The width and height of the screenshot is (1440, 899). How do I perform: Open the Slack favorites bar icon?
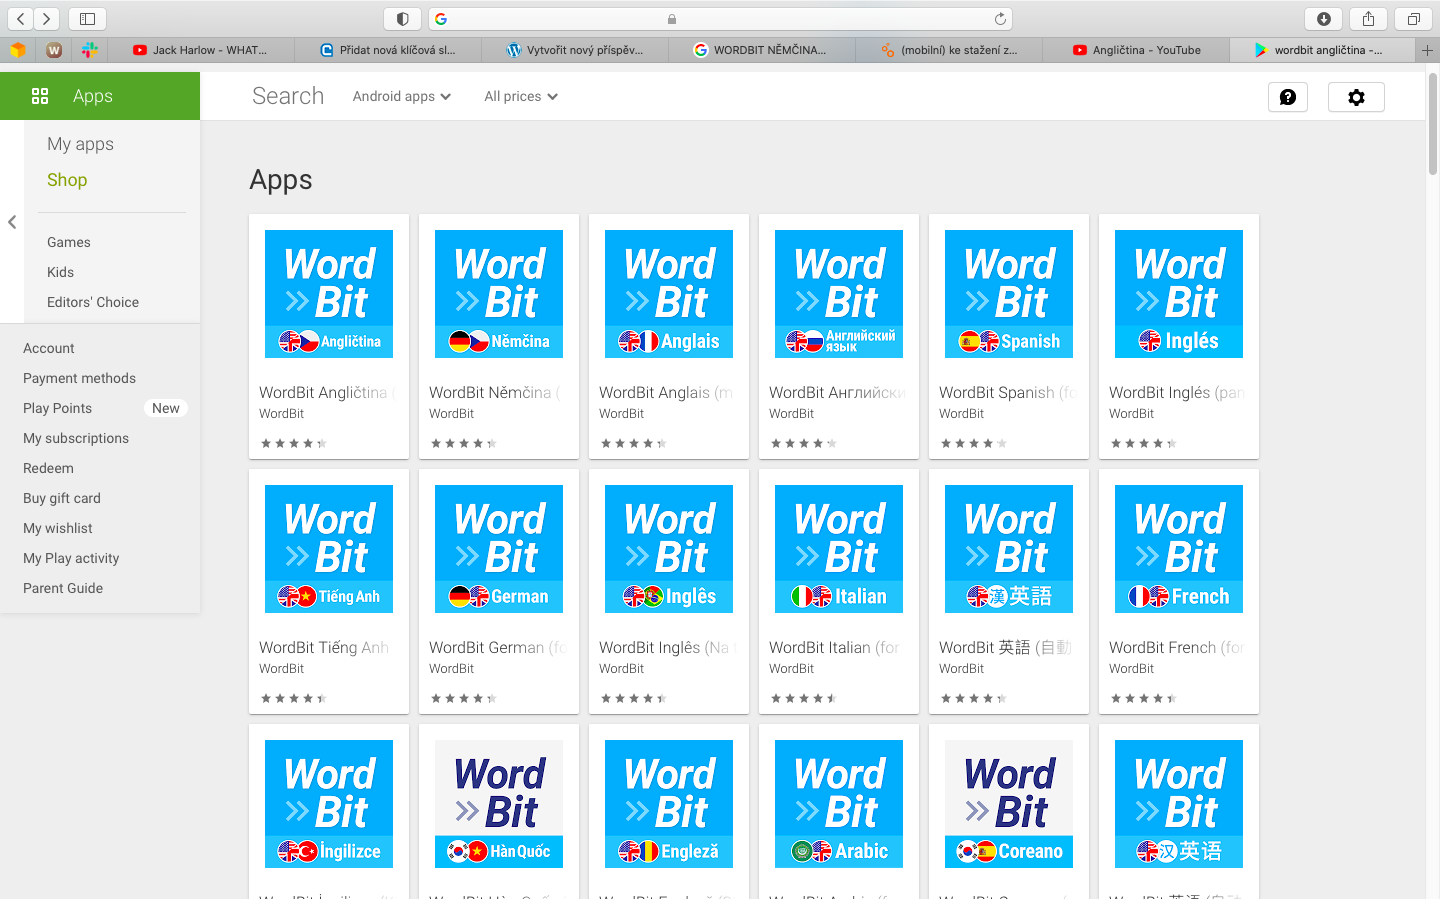[x=90, y=50]
